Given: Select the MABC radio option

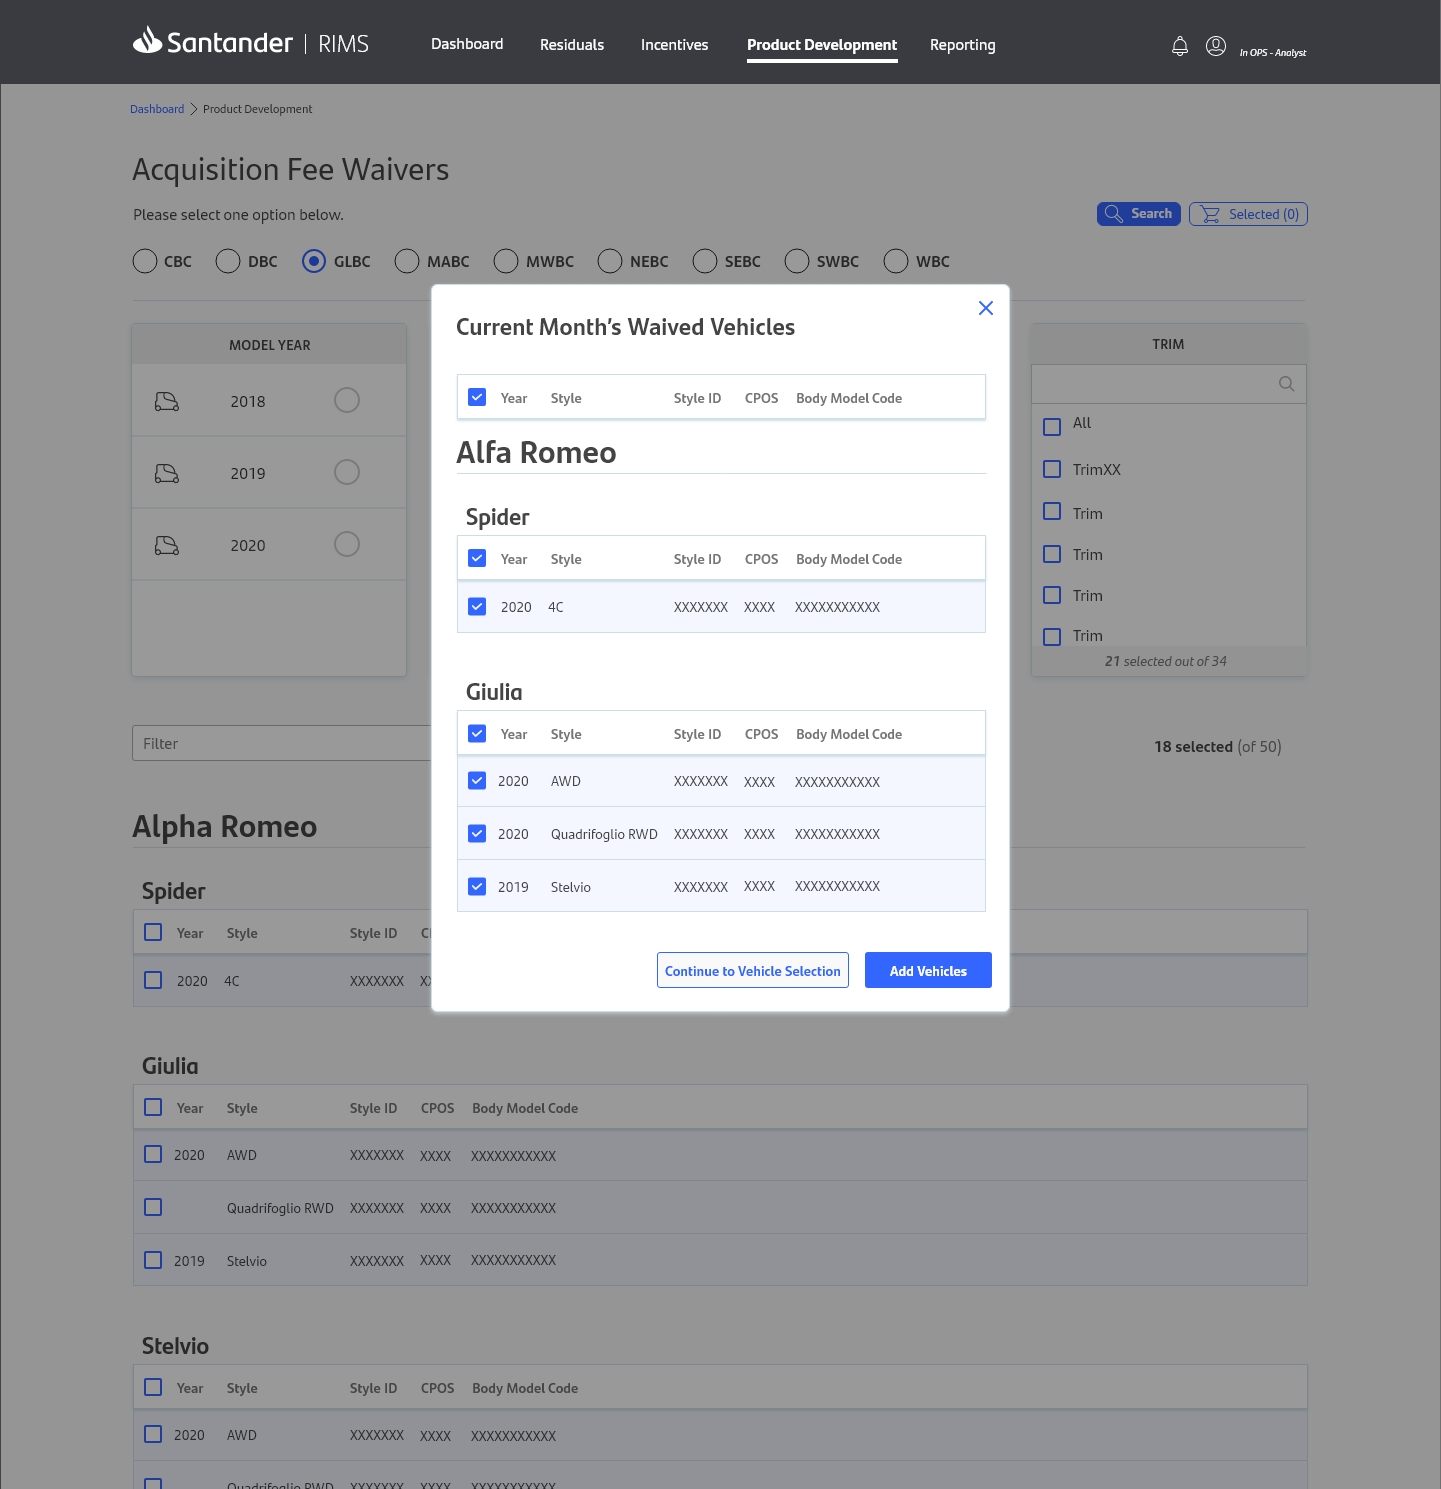Looking at the screenshot, I should pos(407,261).
